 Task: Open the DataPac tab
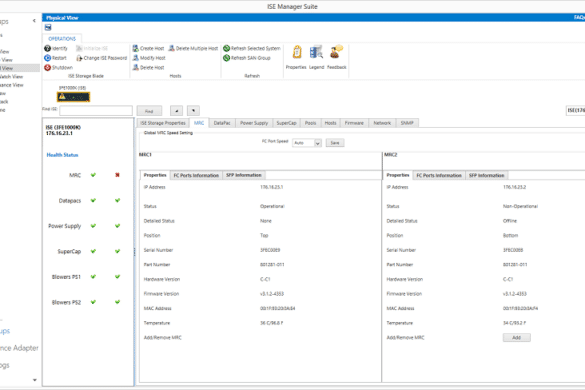click(222, 123)
